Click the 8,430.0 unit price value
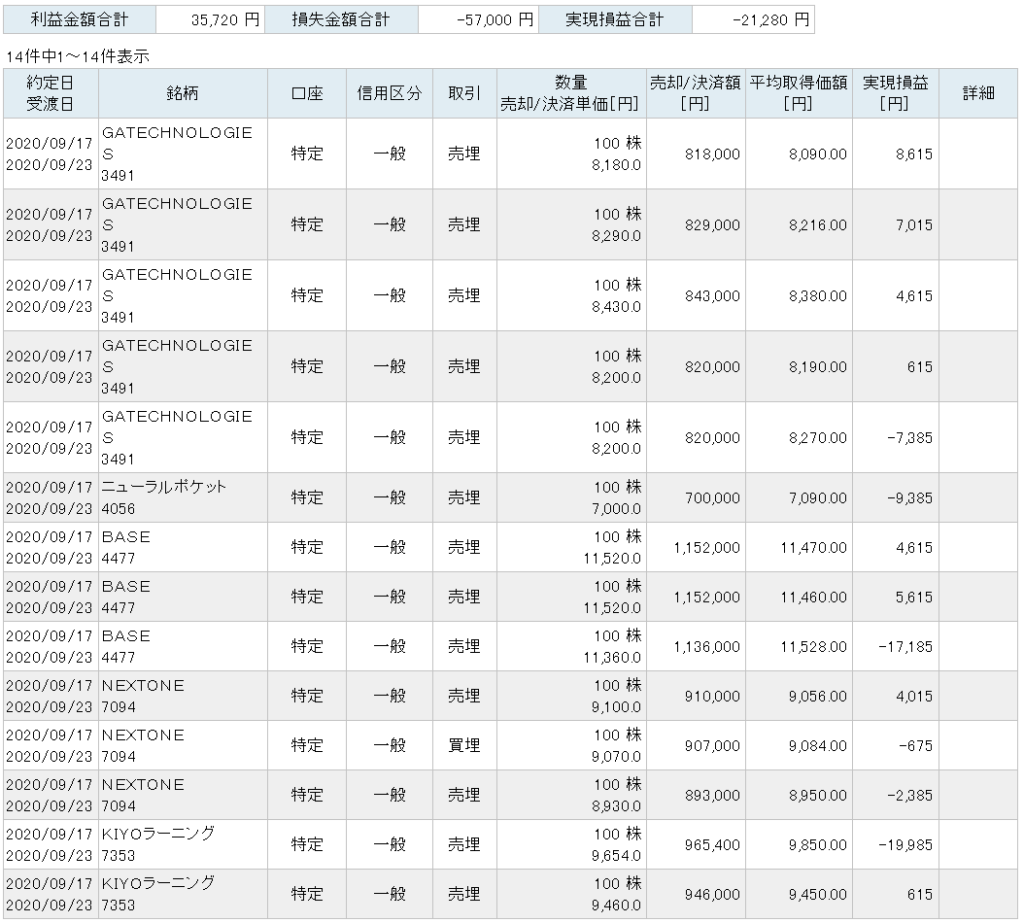The height and width of the screenshot is (923, 1024). click(x=616, y=307)
